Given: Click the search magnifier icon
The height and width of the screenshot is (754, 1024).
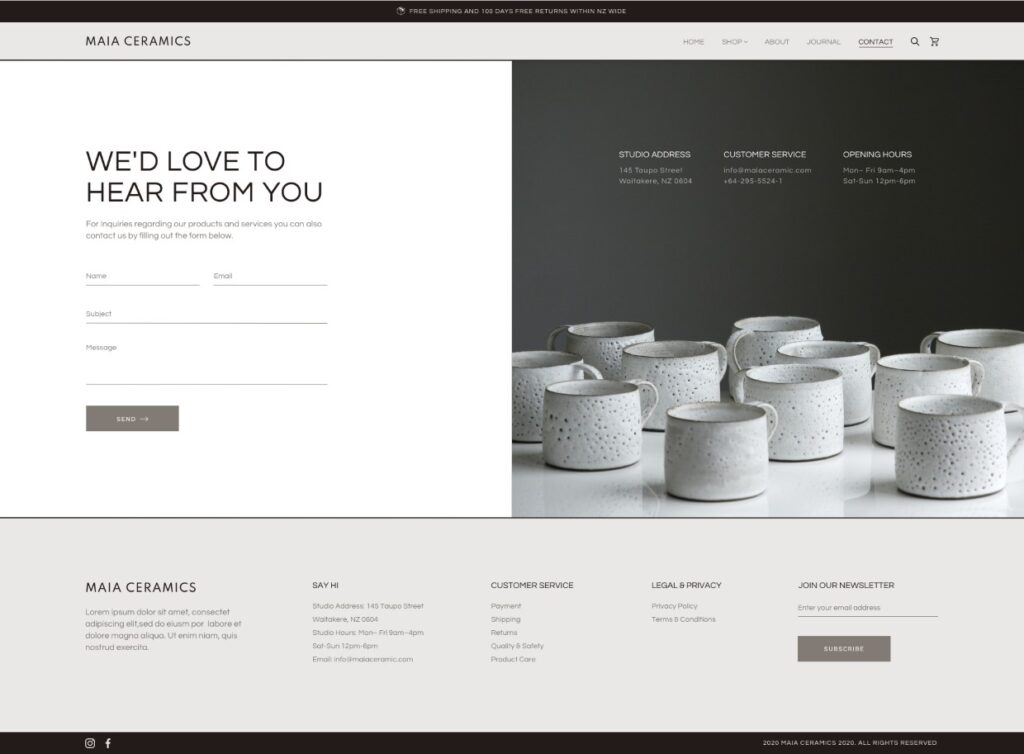Looking at the screenshot, I should pos(915,42).
